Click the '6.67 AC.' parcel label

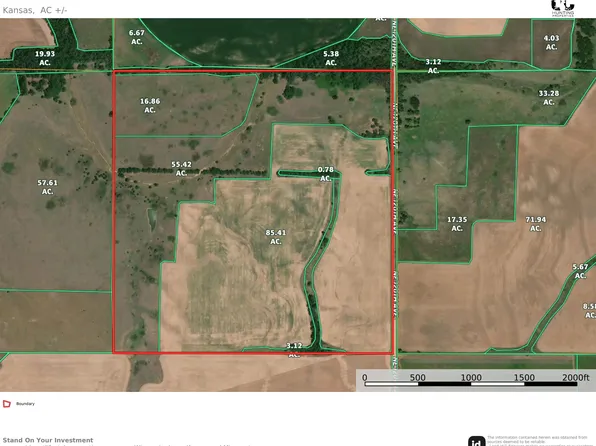pyautogui.click(x=136, y=37)
